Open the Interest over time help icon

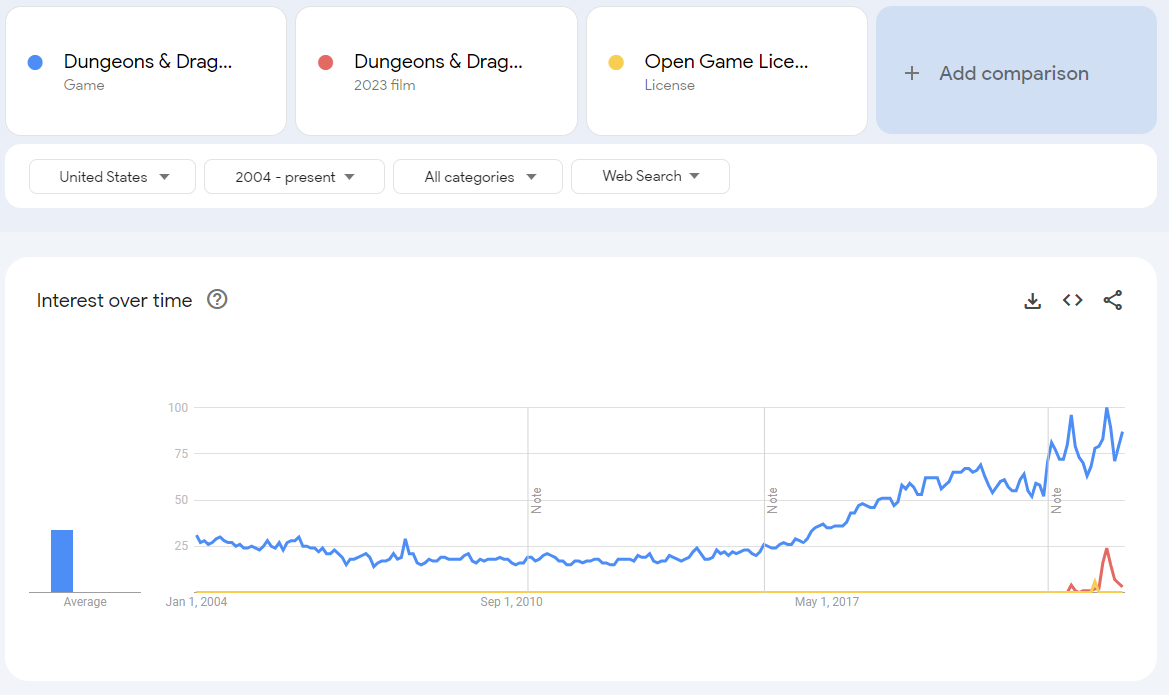(x=217, y=299)
